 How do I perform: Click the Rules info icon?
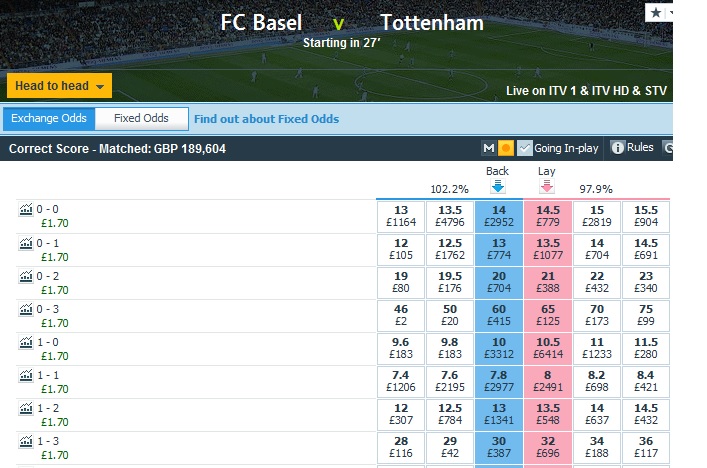(617, 147)
